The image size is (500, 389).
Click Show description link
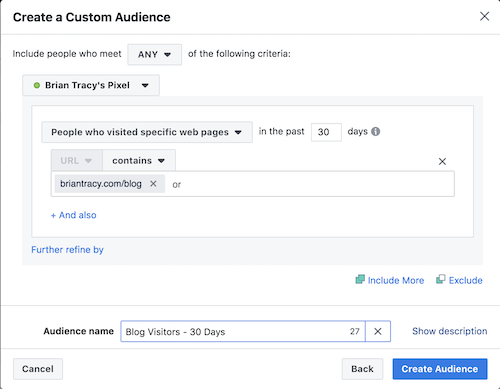coord(450,331)
